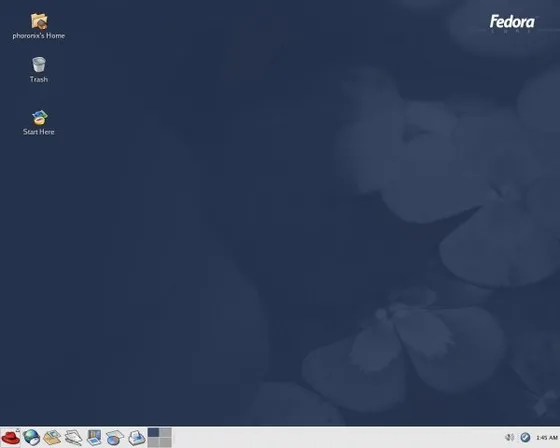Click the Start Here label text

tap(39, 132)
